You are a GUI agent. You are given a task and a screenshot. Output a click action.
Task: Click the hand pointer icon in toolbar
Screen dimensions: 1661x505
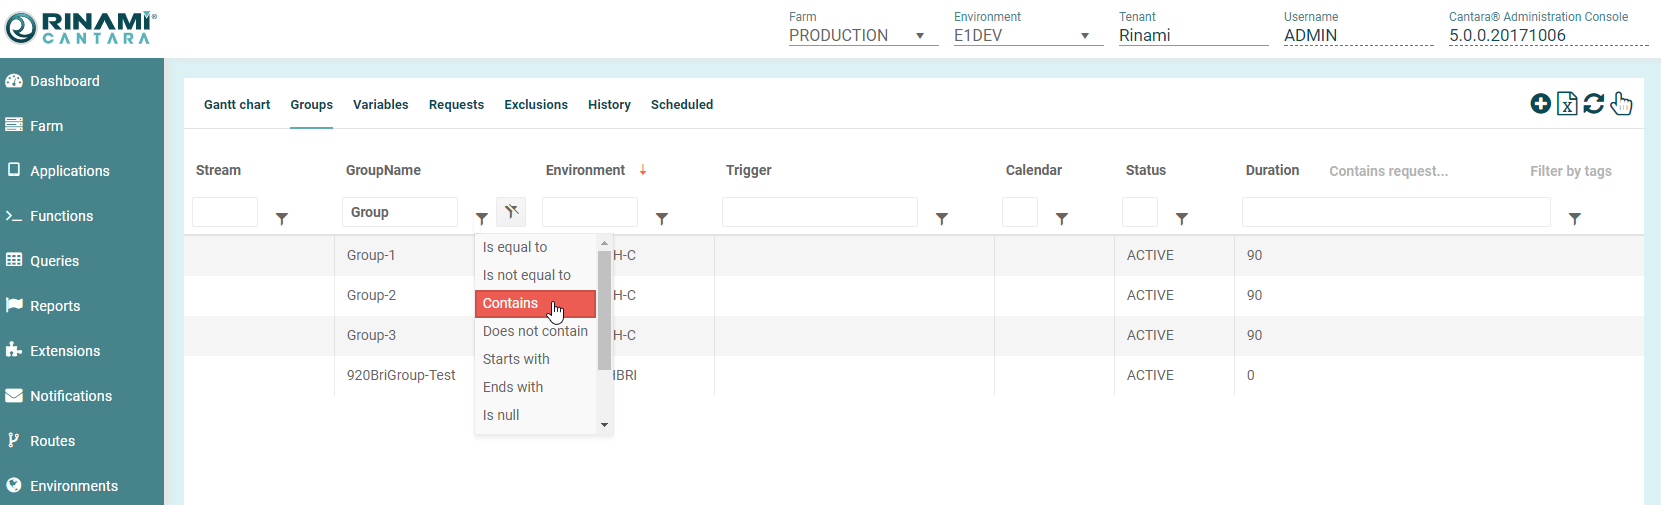[1621, 104]
